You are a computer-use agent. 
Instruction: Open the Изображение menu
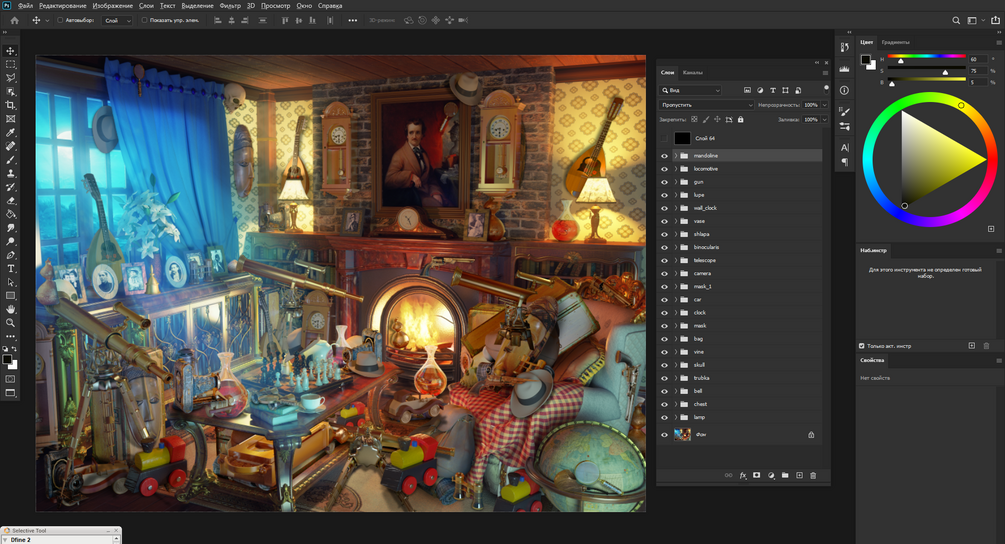[x=113, y=6]
